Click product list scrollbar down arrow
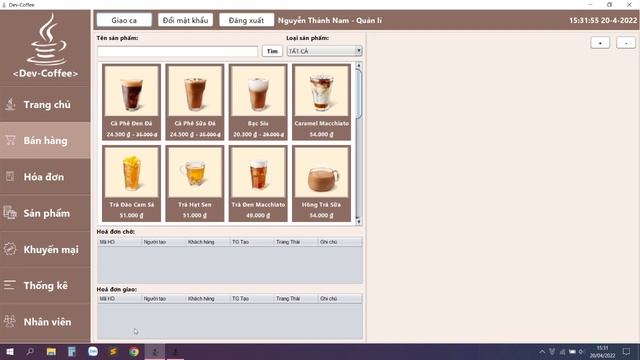 358,222
